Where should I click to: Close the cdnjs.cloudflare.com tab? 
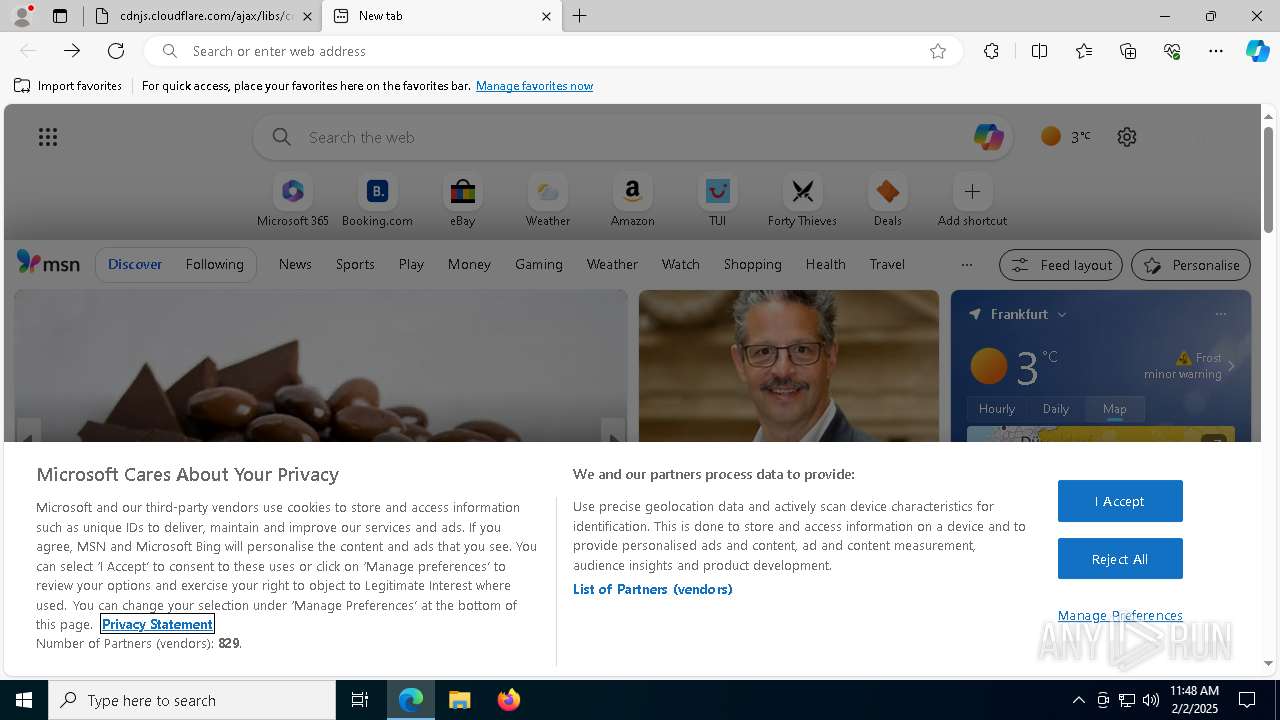point(307,16)
